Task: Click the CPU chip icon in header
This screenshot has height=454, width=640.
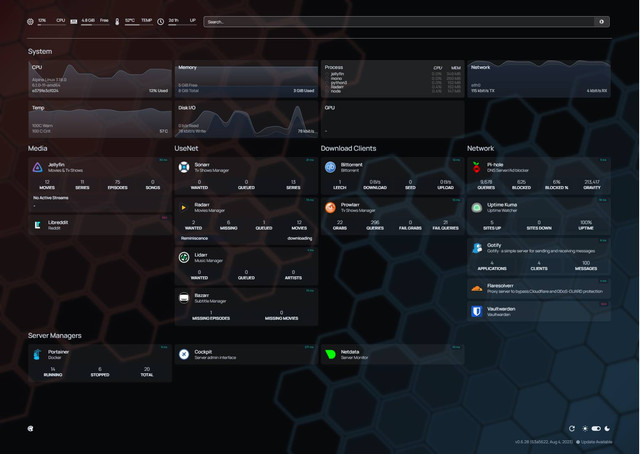Action: [30, 22]
